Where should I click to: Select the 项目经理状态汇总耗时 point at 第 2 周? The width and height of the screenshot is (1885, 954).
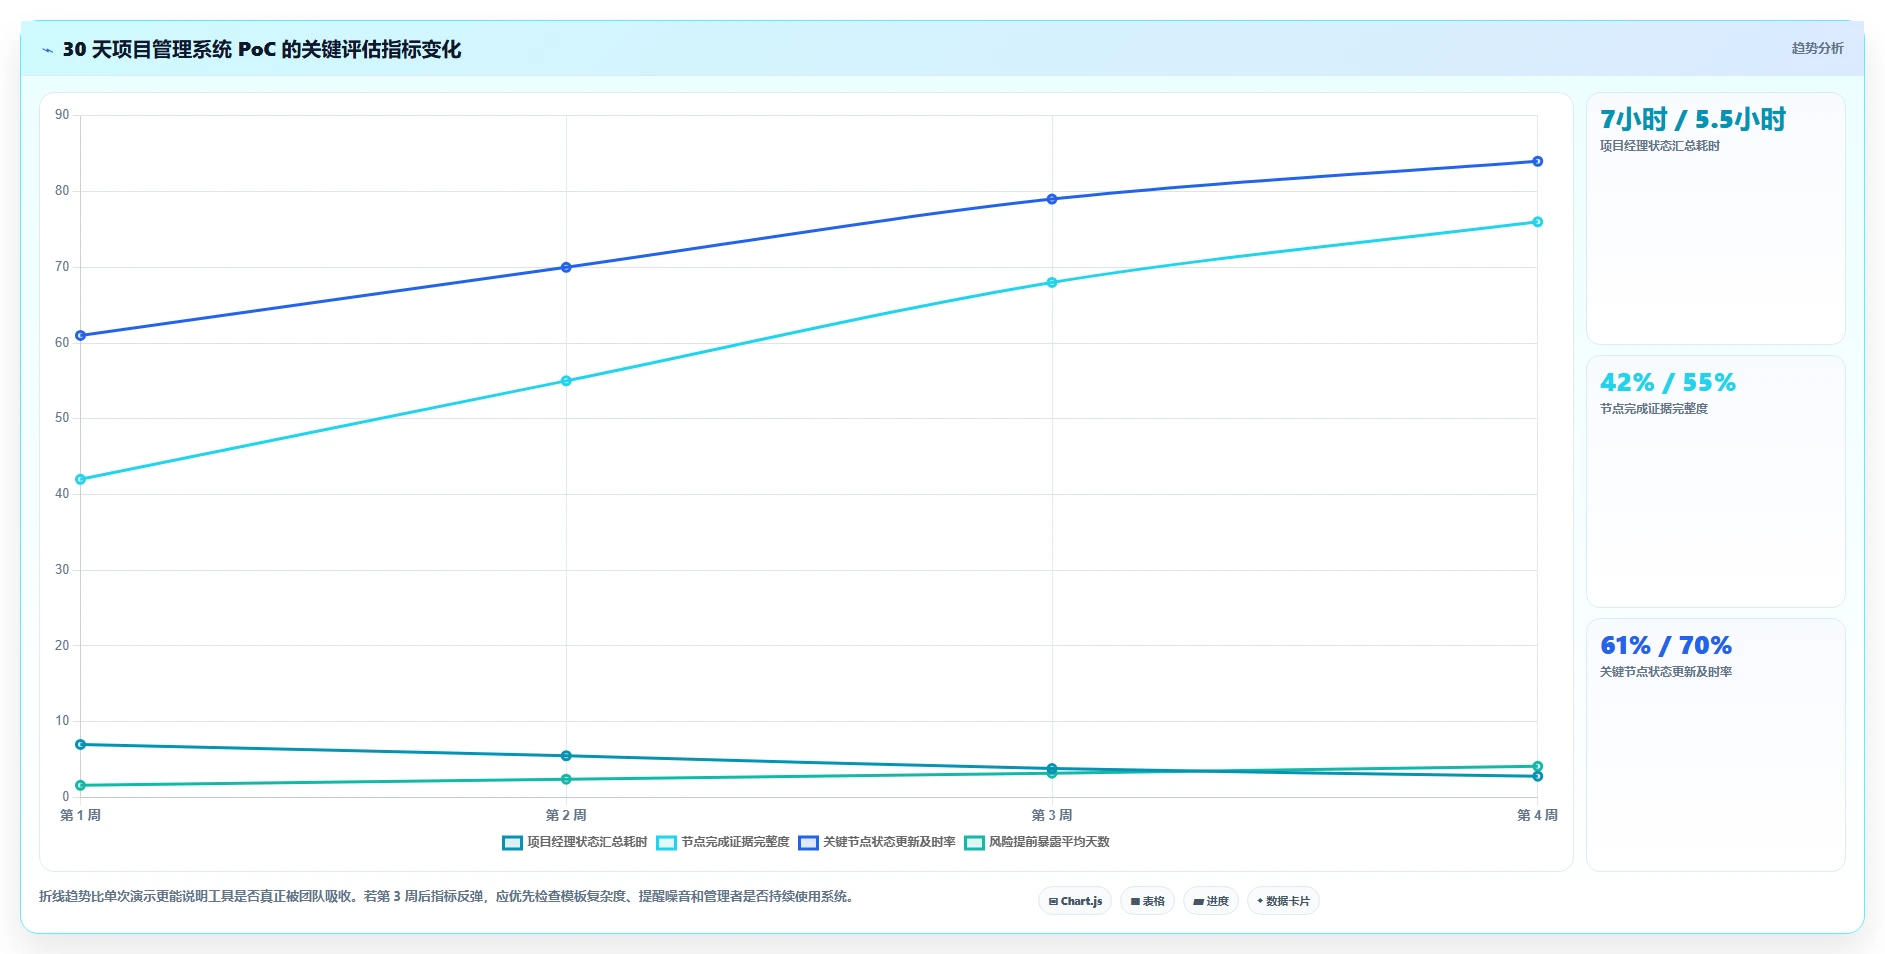point(566,756)
